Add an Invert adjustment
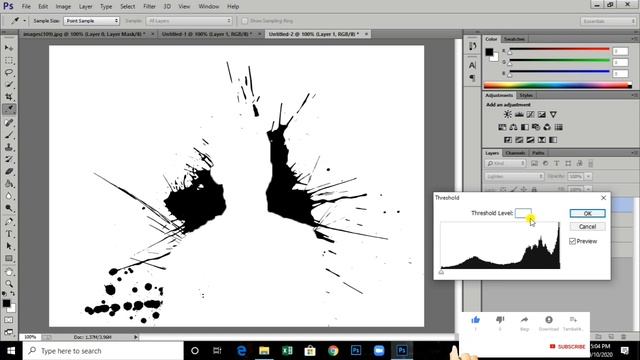 pyautogui.click(x=508, y=140)
